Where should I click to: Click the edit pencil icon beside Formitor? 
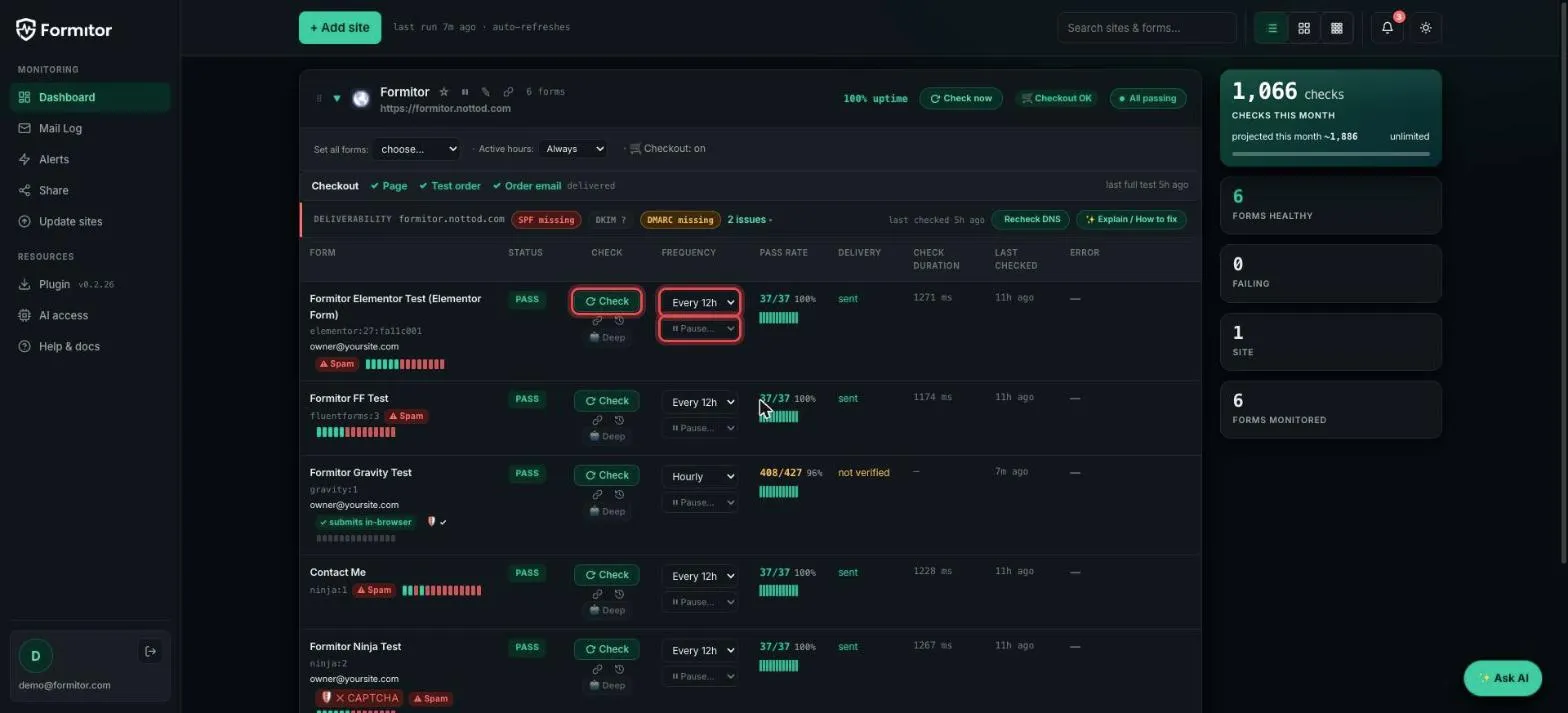486,92
